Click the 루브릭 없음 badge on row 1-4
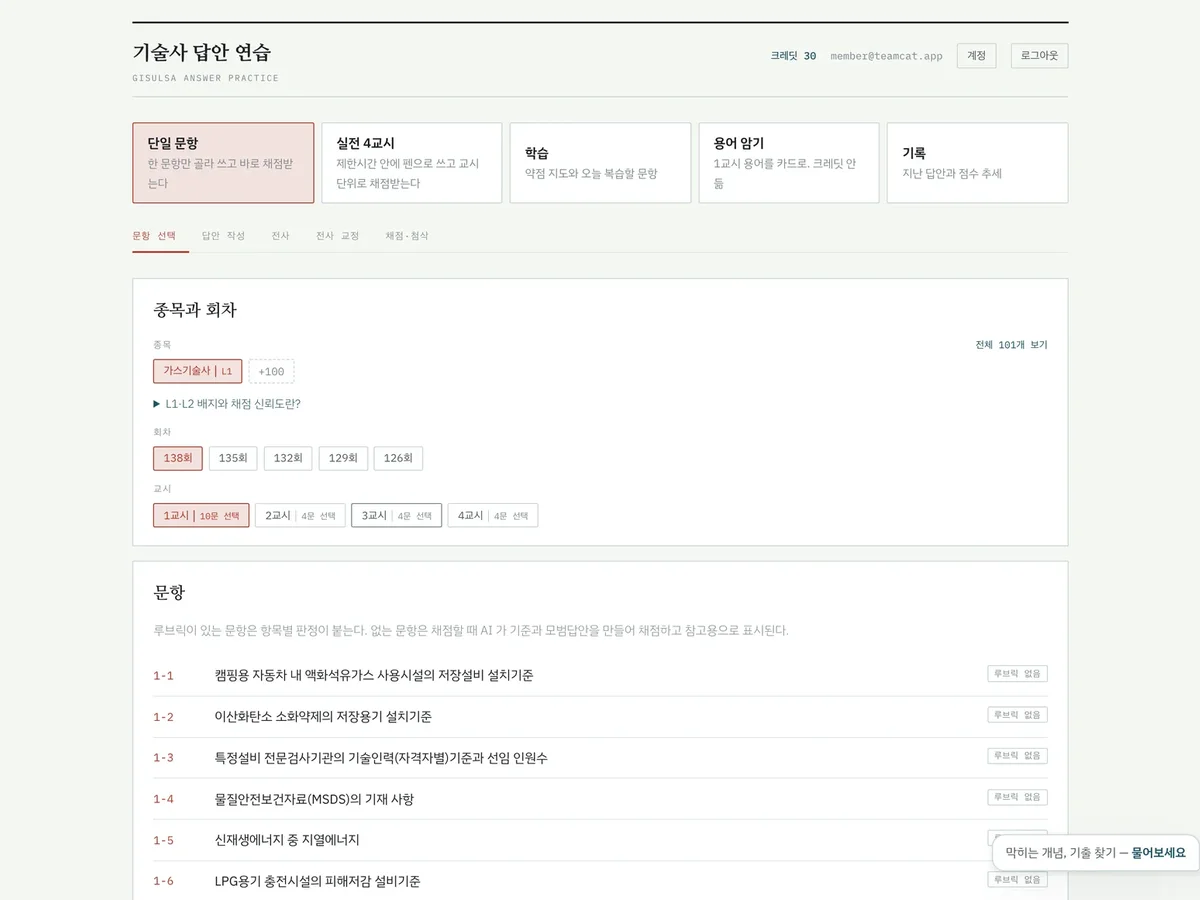The height and width of the screenshot is (900, 1200). (x=1018, y=797)
